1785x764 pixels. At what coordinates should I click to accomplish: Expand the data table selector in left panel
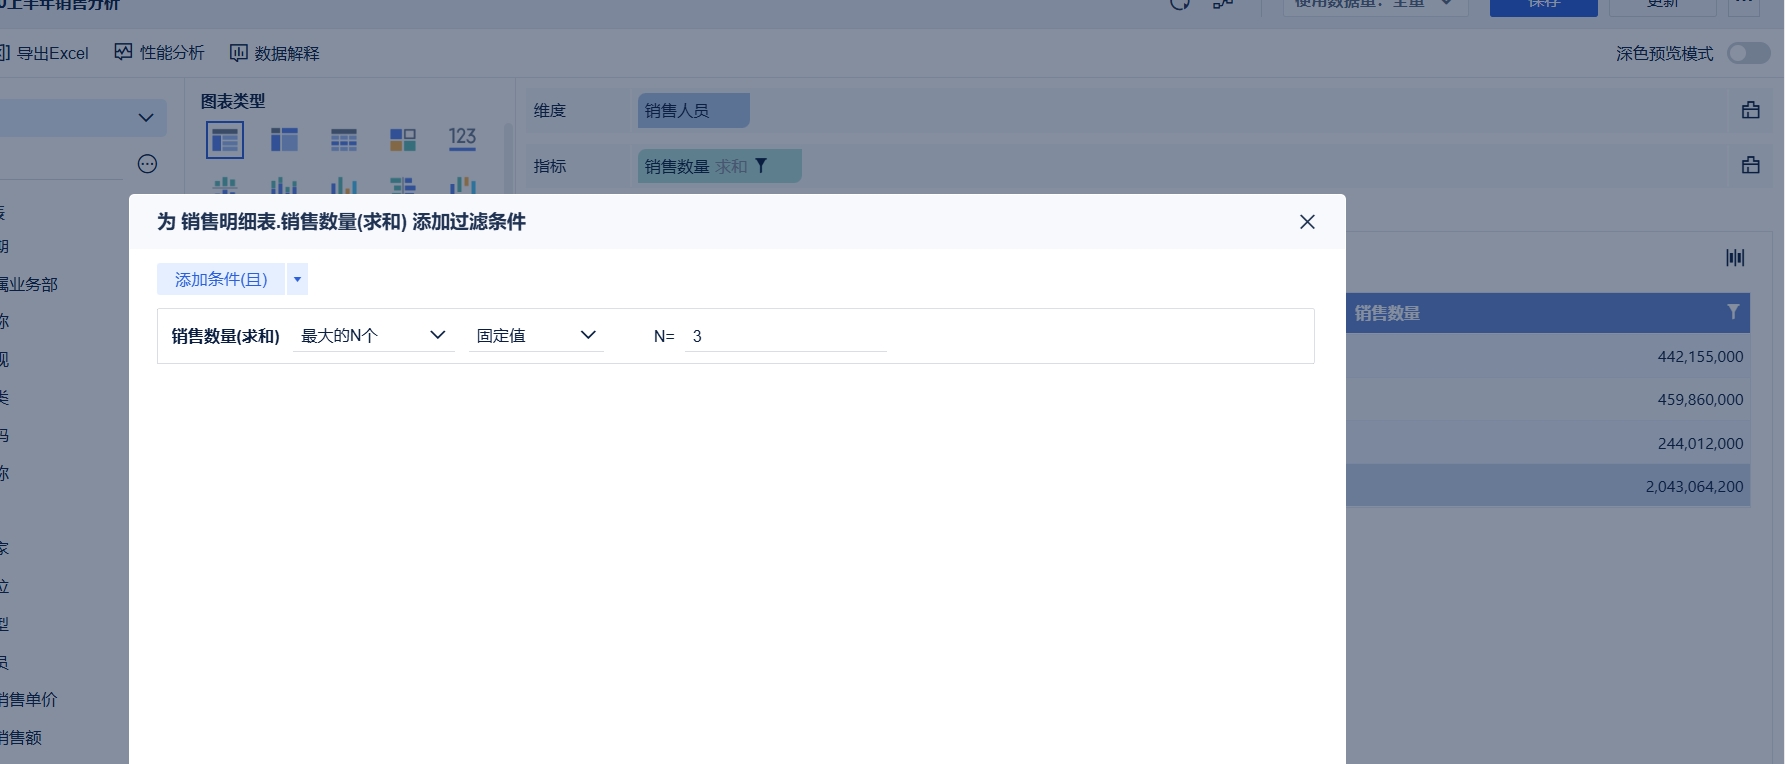pos(146,118)
